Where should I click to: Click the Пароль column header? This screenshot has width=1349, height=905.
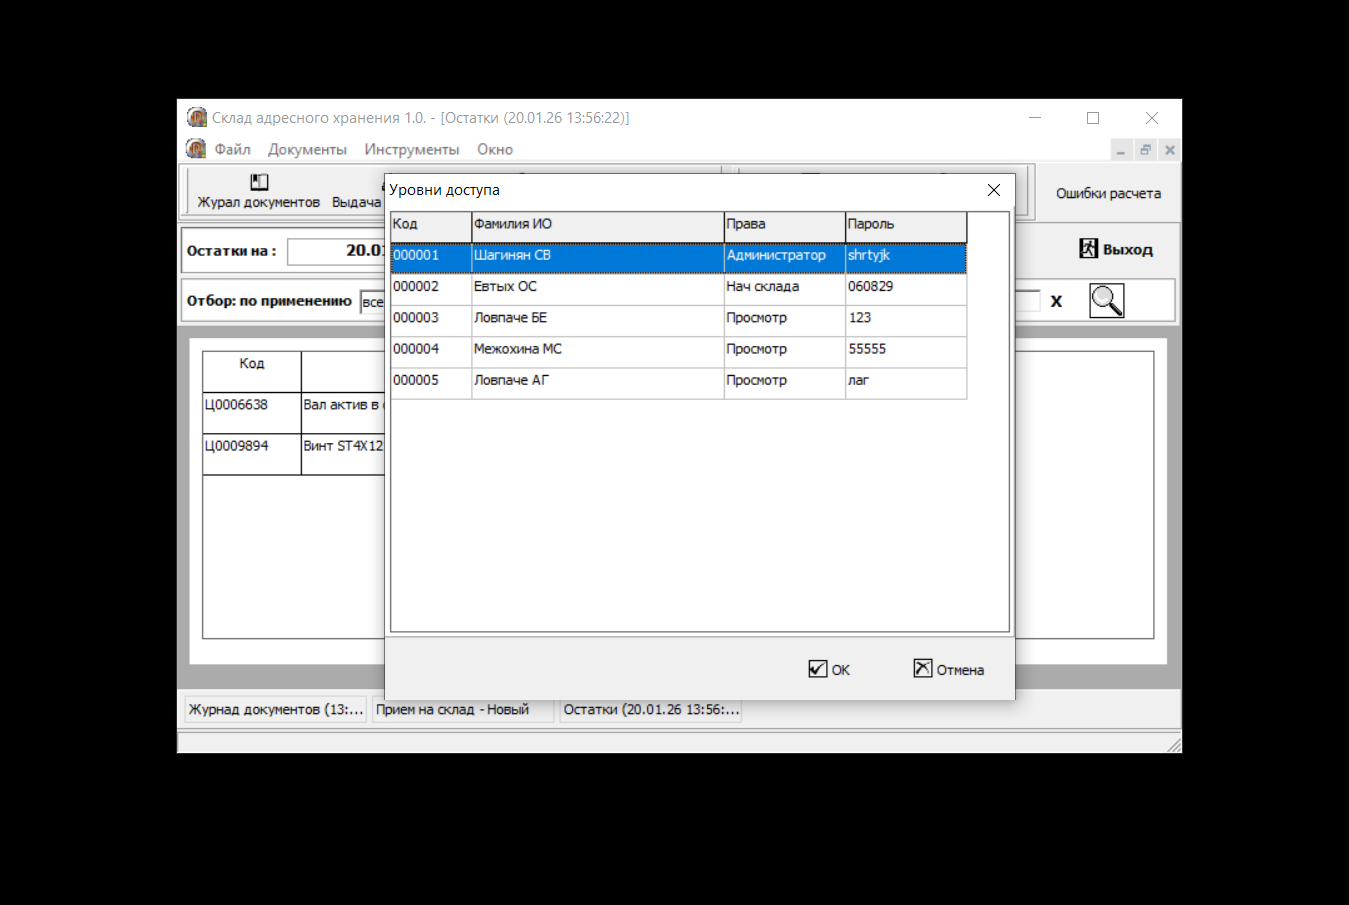(906, 226)
